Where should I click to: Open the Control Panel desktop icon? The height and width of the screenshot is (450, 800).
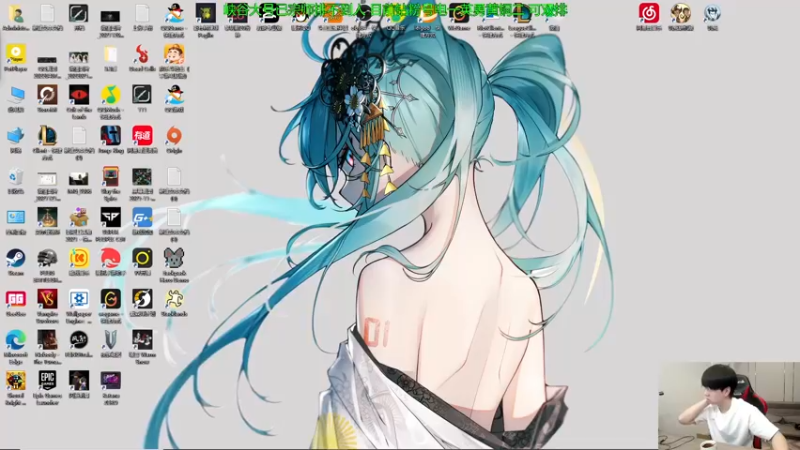pos(16,217)
